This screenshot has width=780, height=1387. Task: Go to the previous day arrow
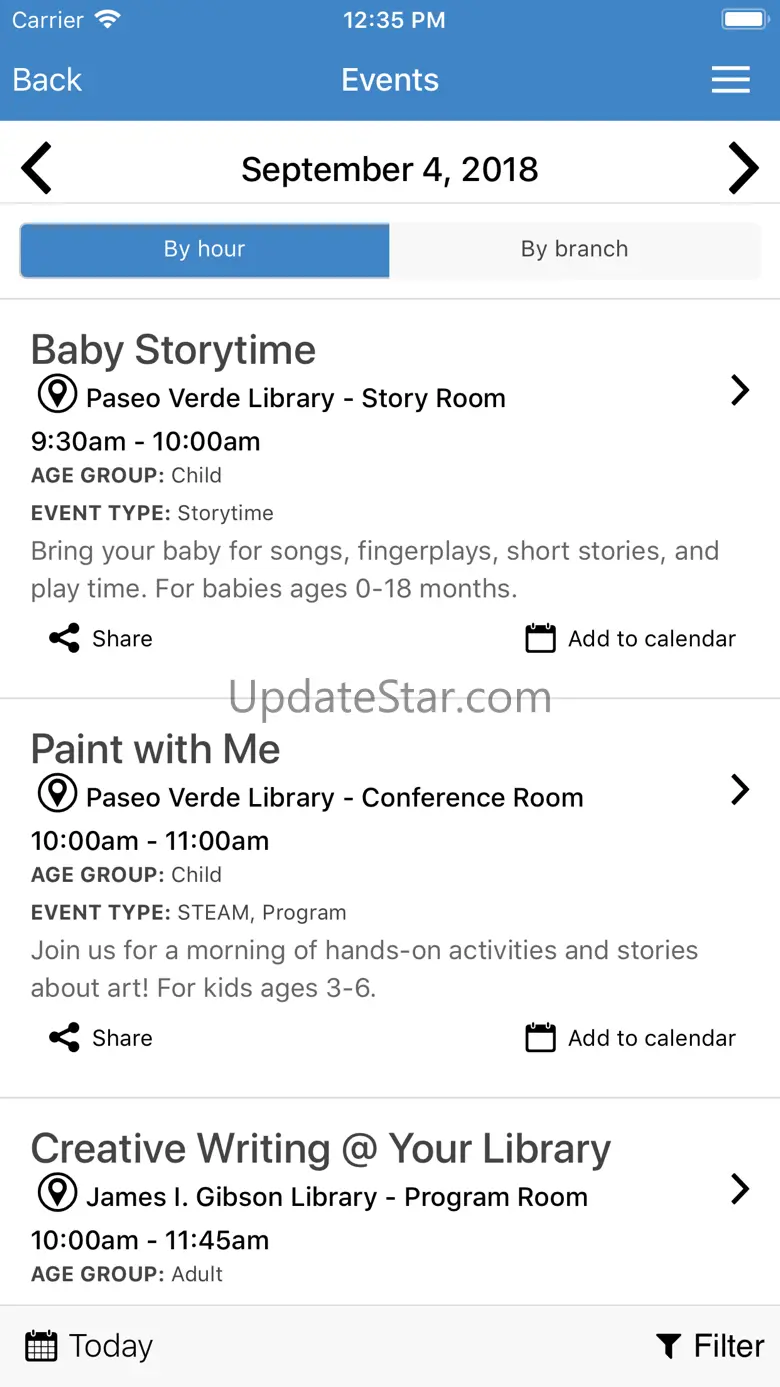click(37, 168)
